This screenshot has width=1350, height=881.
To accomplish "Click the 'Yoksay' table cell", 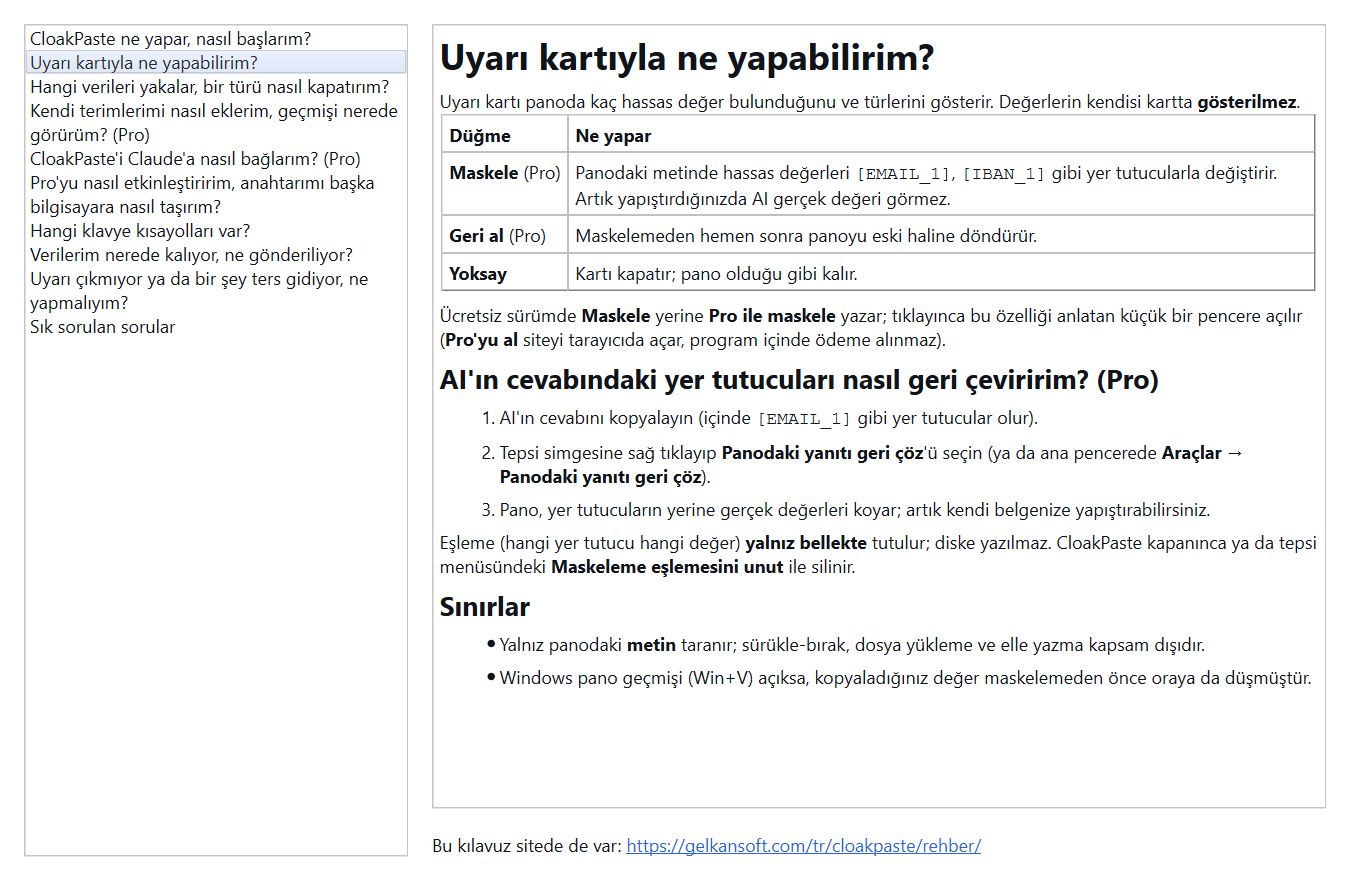I will [504, 273].
